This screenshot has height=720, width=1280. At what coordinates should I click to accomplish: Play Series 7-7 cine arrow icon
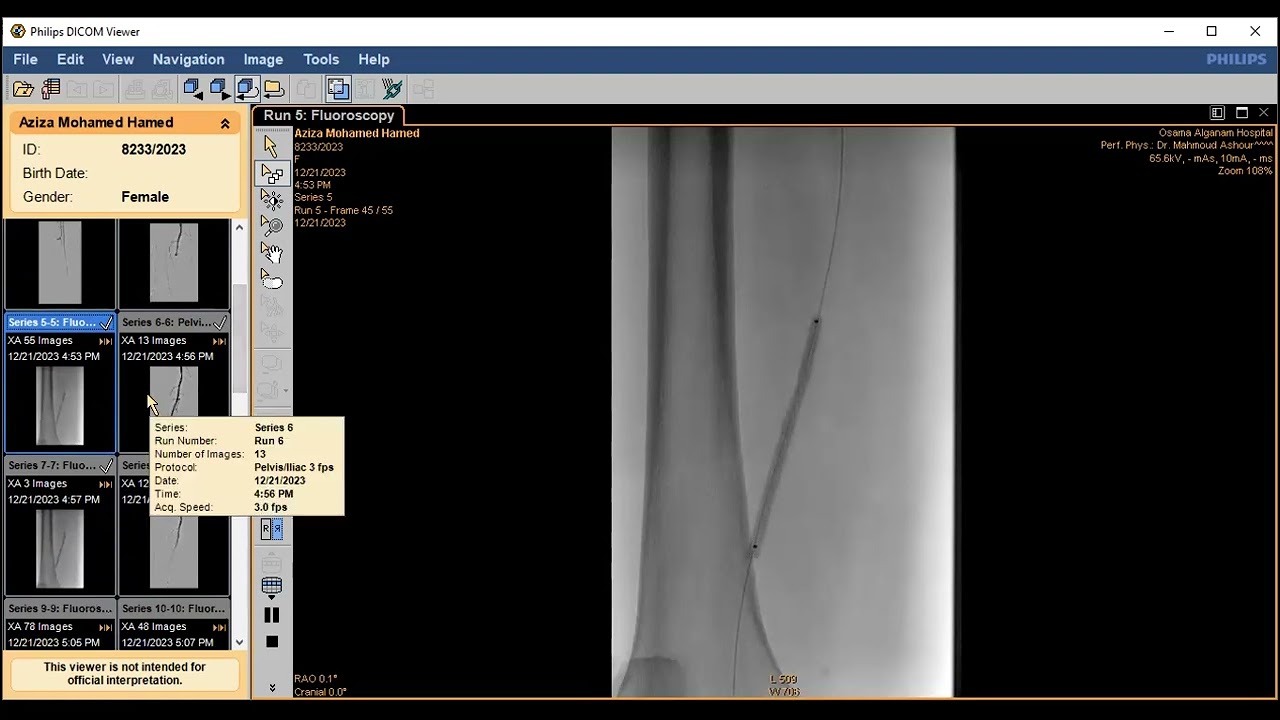click(106, 484)
